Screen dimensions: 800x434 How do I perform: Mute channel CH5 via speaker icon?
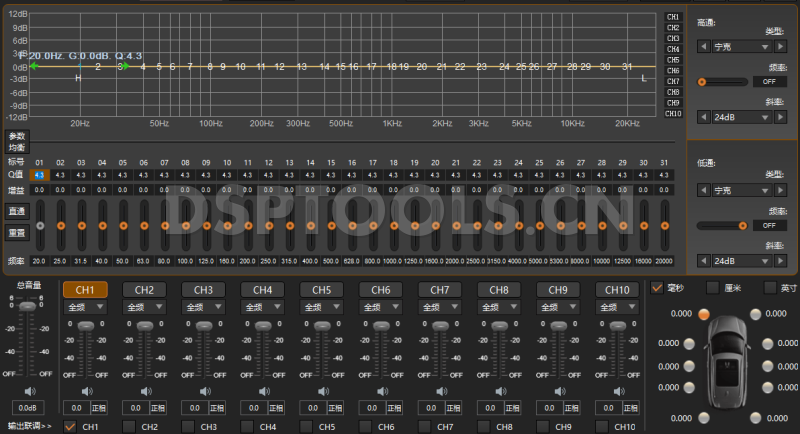[x=321, y=392]
